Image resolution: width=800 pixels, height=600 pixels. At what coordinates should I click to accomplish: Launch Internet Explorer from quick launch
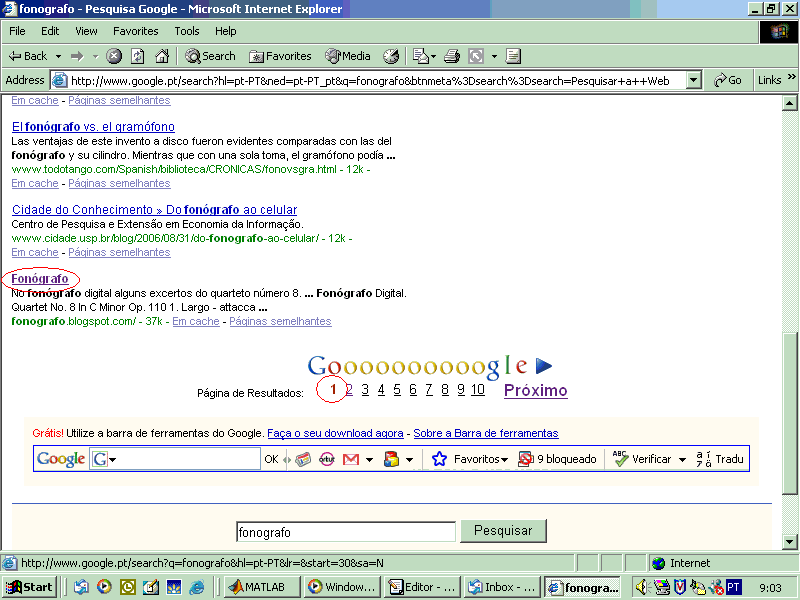197,587
